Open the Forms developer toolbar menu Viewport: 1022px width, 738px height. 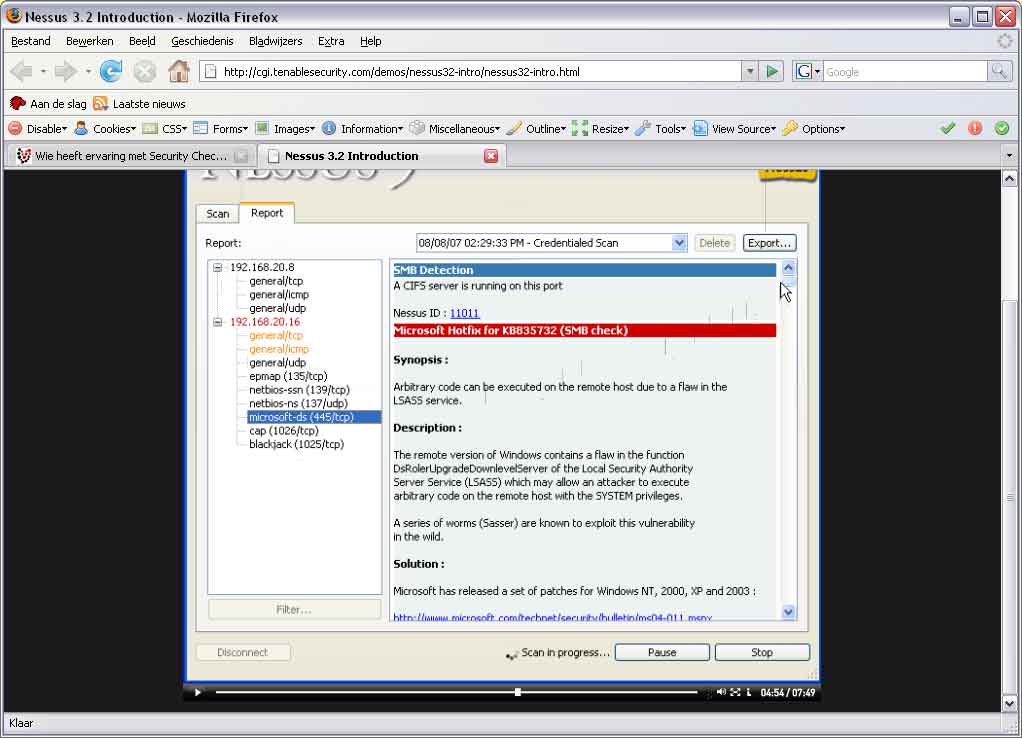pyautogui.click(x=221, y=128)
